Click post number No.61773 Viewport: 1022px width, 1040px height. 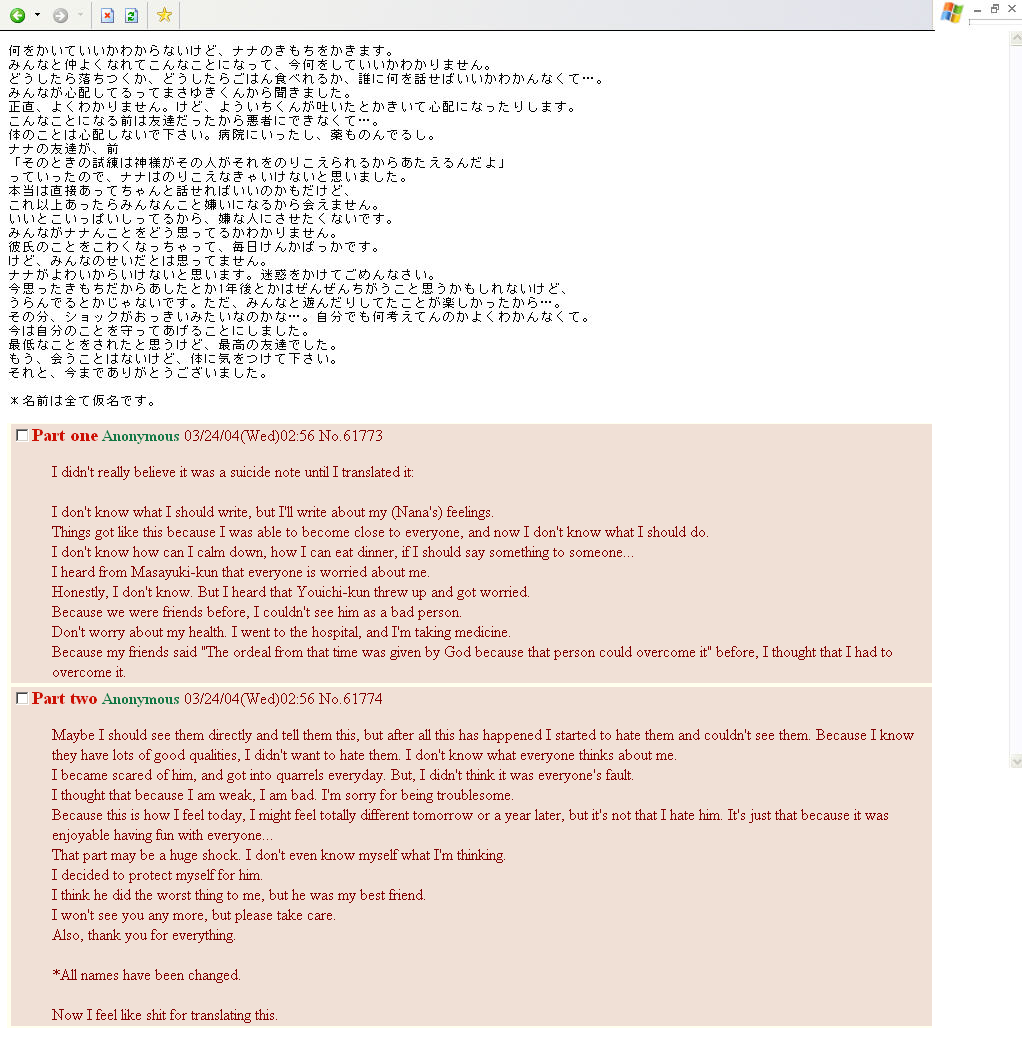point(350,436)
